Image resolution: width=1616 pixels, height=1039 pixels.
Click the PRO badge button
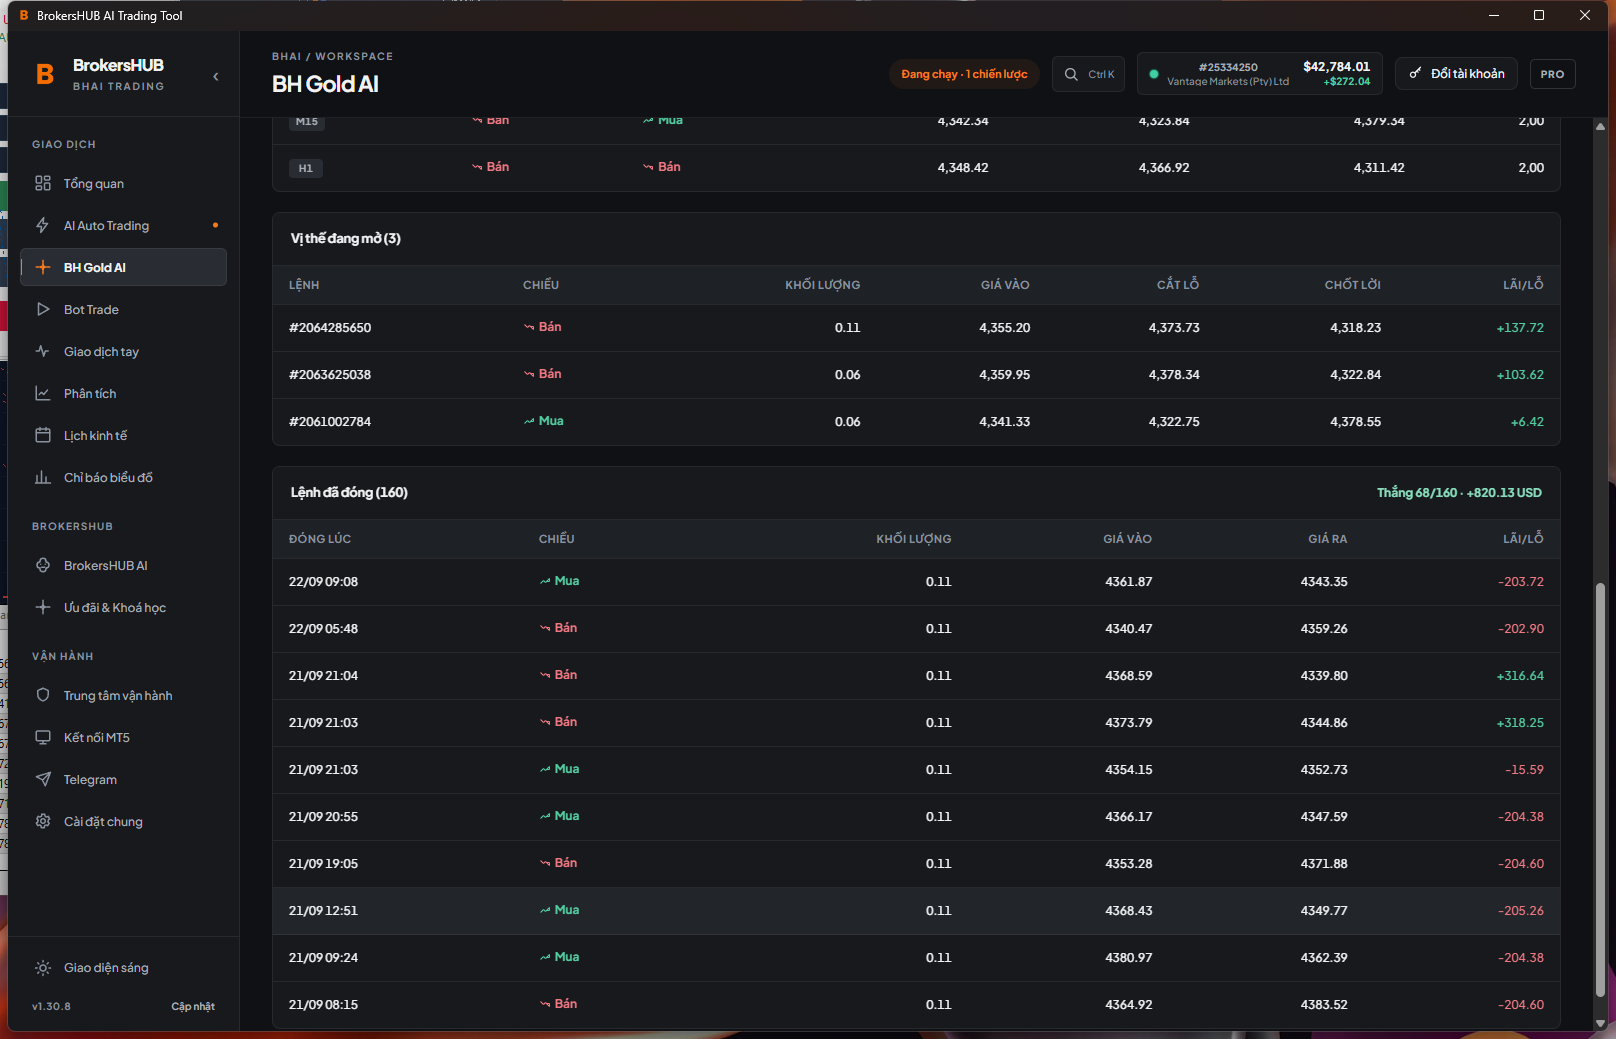(x=1552, y=74)
